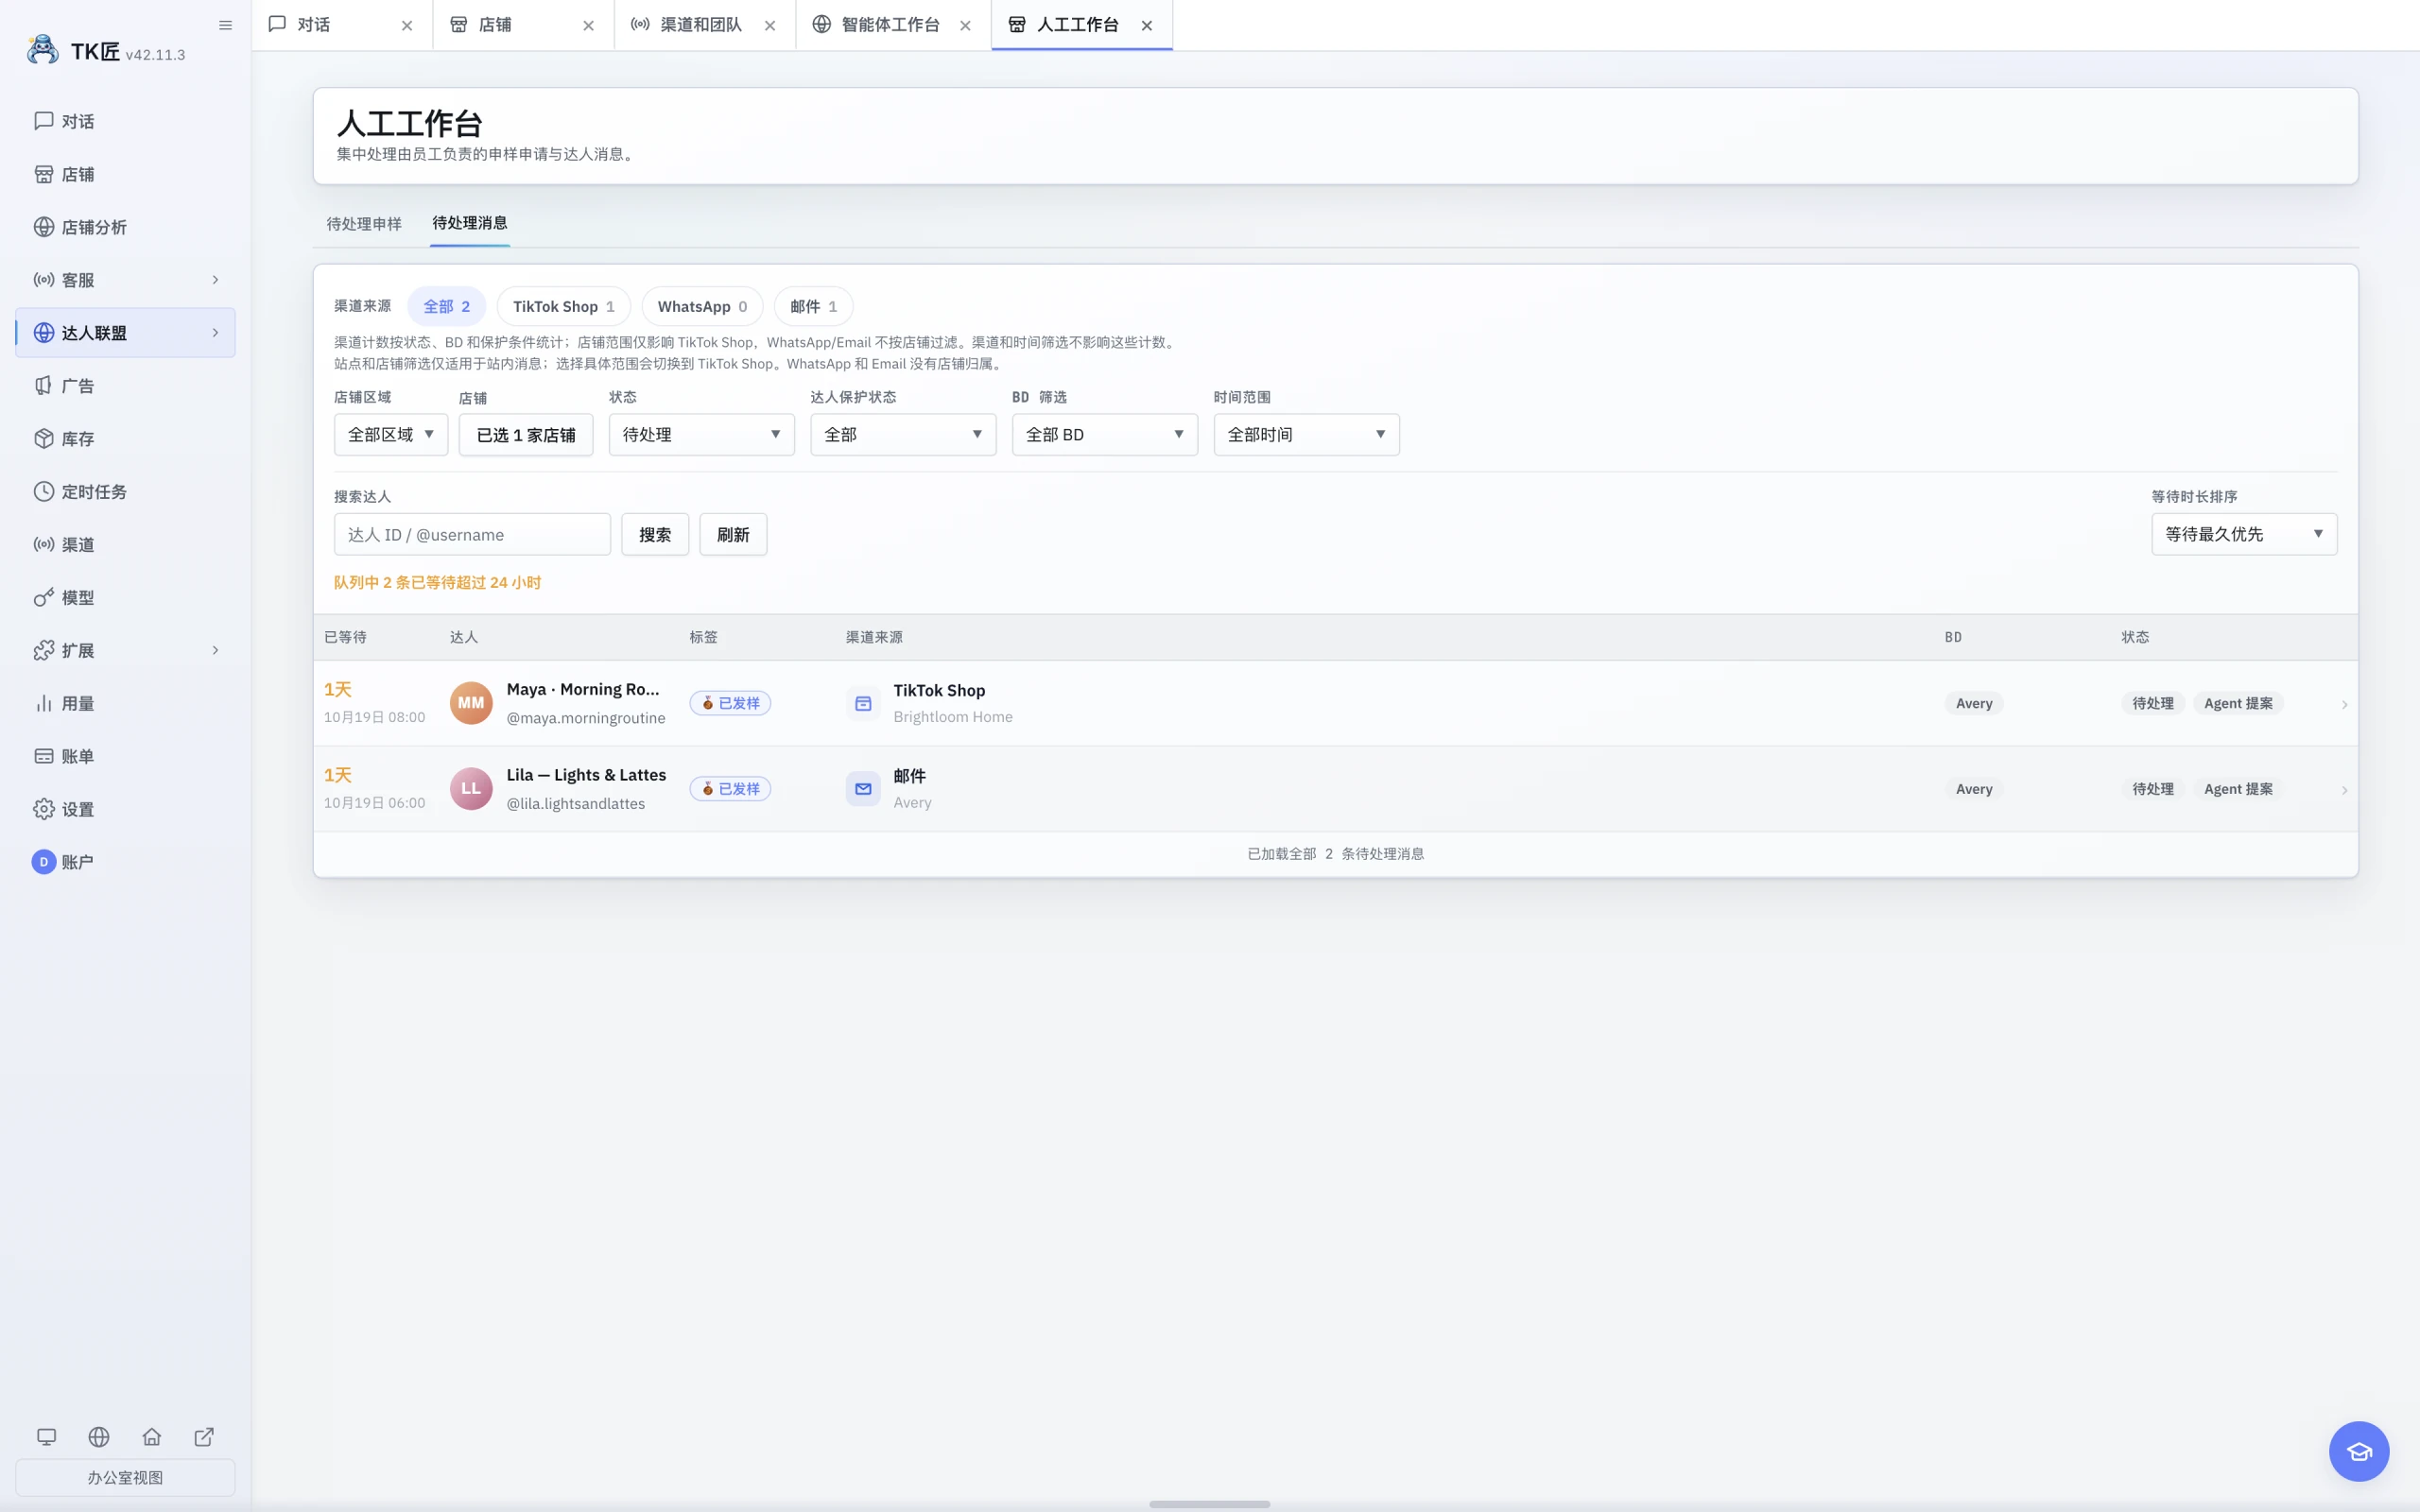Focus the 达人 ID / @username search field
The width and height of the screenshot is (2420, 1512).
click(472, 534)
